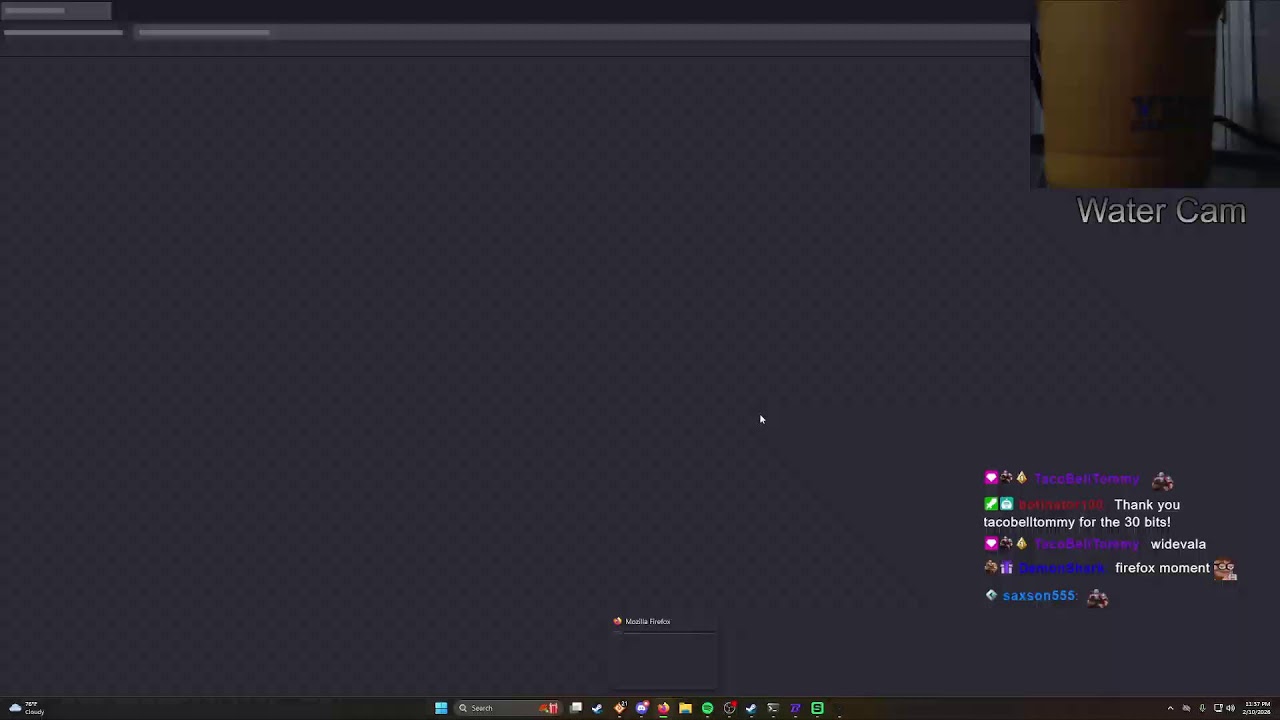This screenshot has width=1280, height=720.
Task: Open the green S app in taskbar
Action: click(x=817, y=708)
